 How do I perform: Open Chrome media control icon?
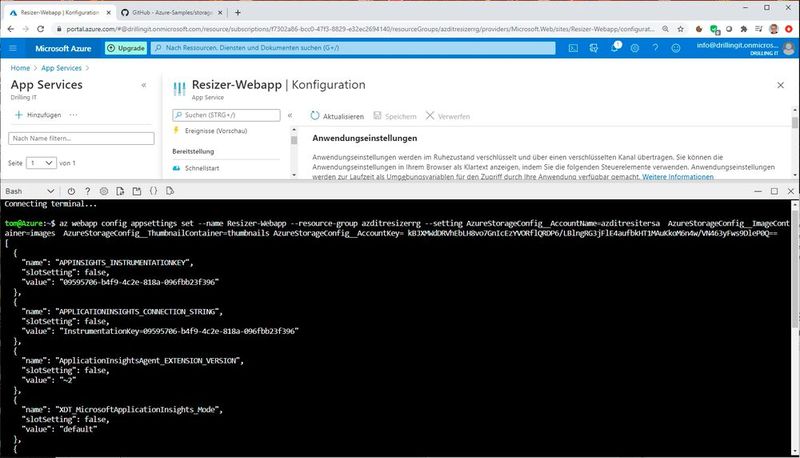759,29
